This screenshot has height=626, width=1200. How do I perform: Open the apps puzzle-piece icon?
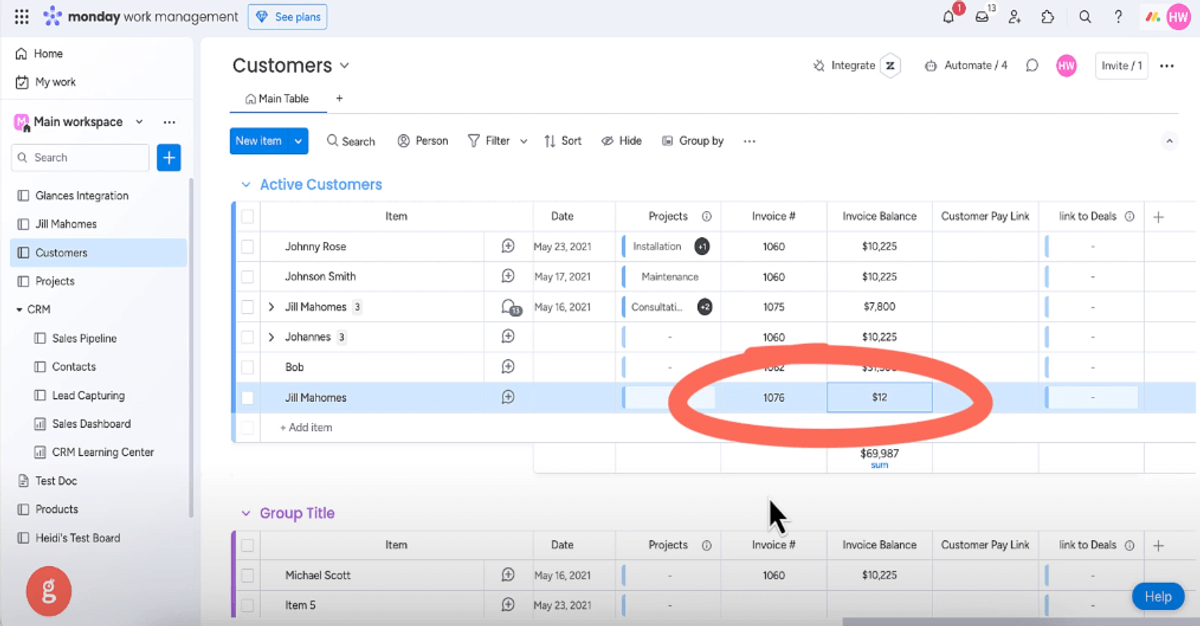pos(1048,17)
